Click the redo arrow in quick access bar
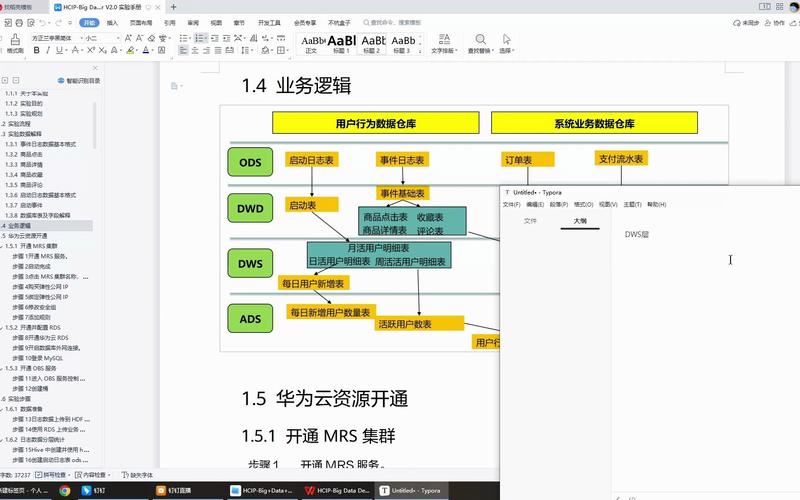 pyautogui.click(x=59, y=22)
